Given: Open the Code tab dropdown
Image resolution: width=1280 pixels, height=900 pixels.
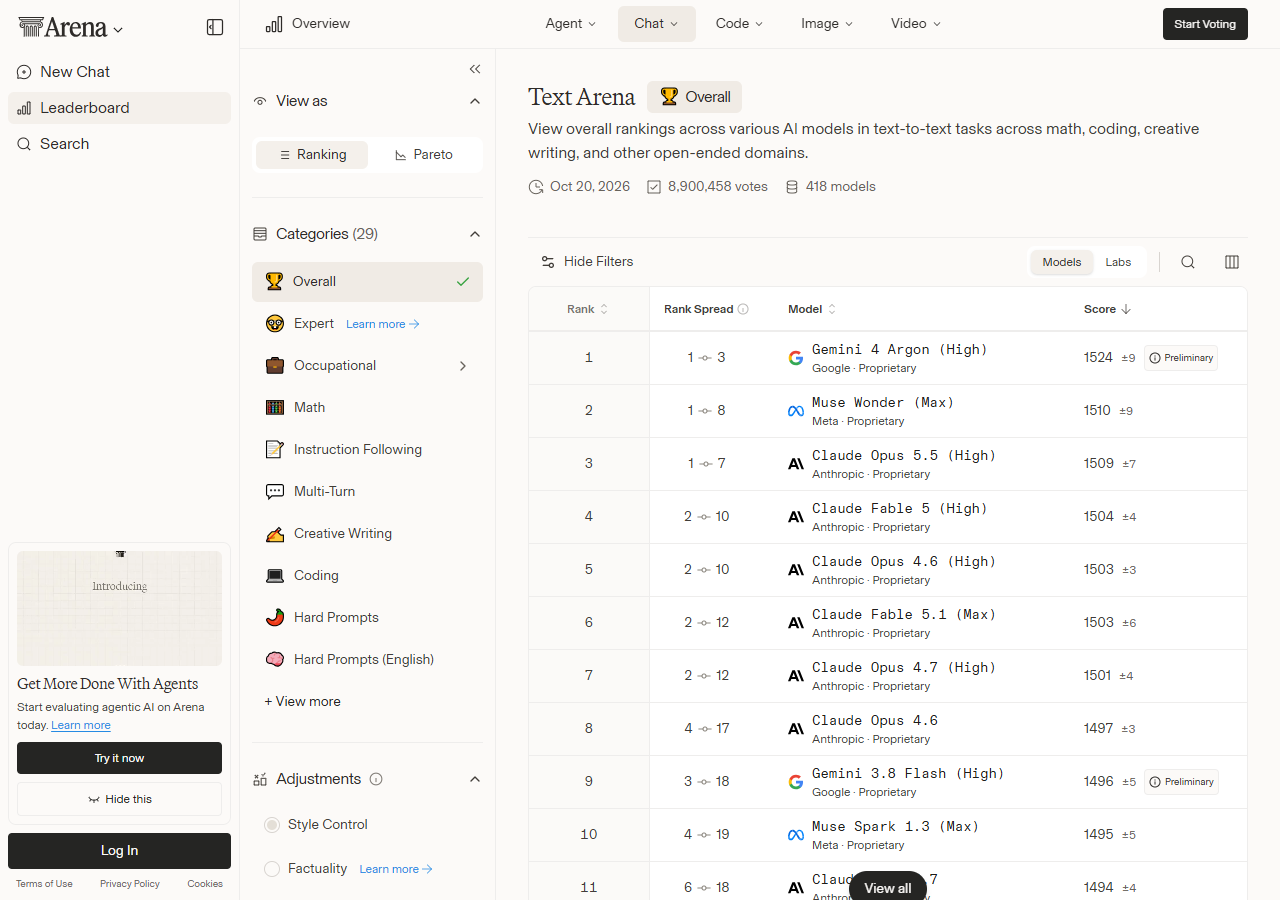Looking at the screenshot, I should [739, 24].
